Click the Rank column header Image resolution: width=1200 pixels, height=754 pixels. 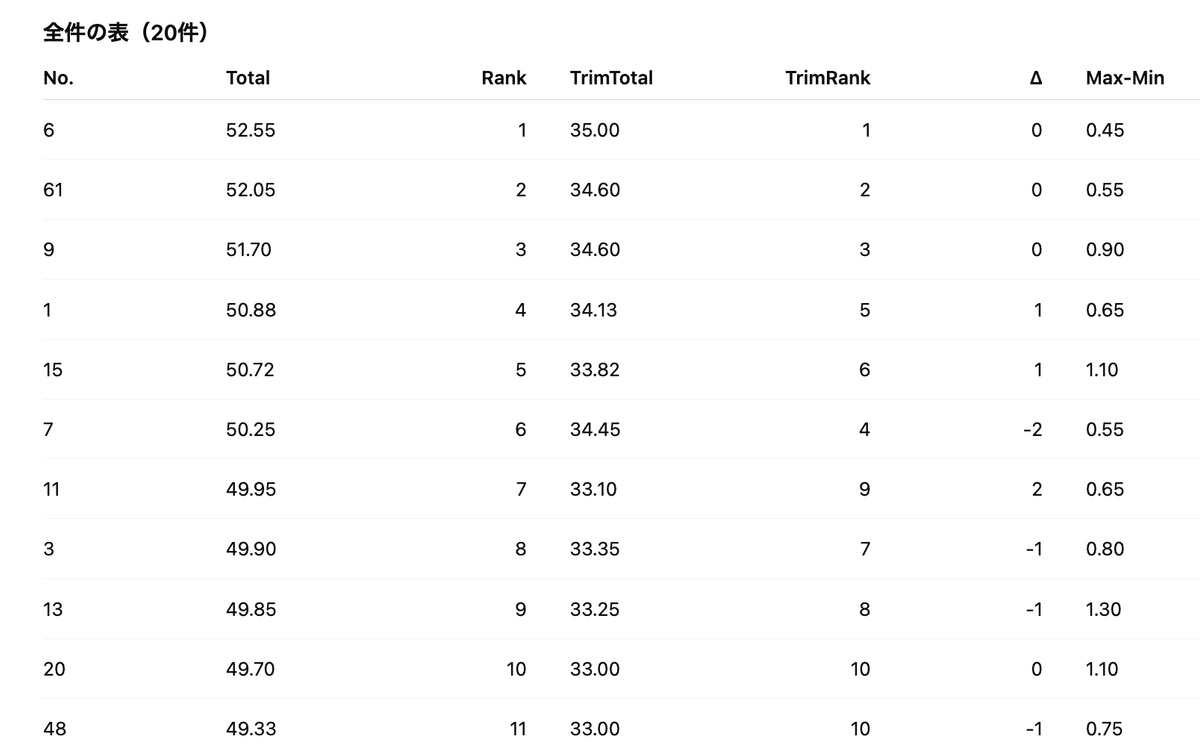pos(503,78)
